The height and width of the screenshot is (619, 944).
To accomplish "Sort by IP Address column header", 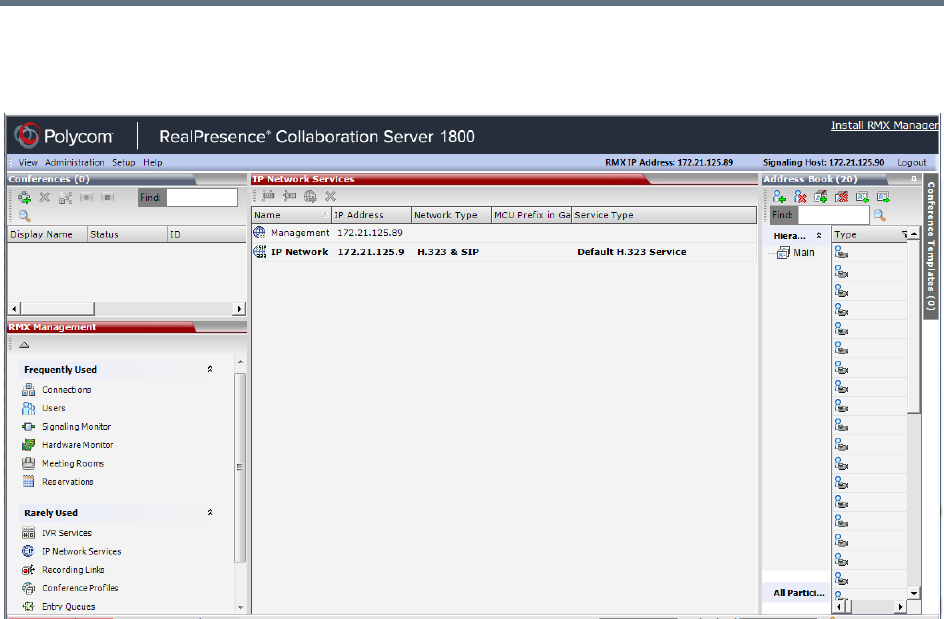I will tap(371, 215).
